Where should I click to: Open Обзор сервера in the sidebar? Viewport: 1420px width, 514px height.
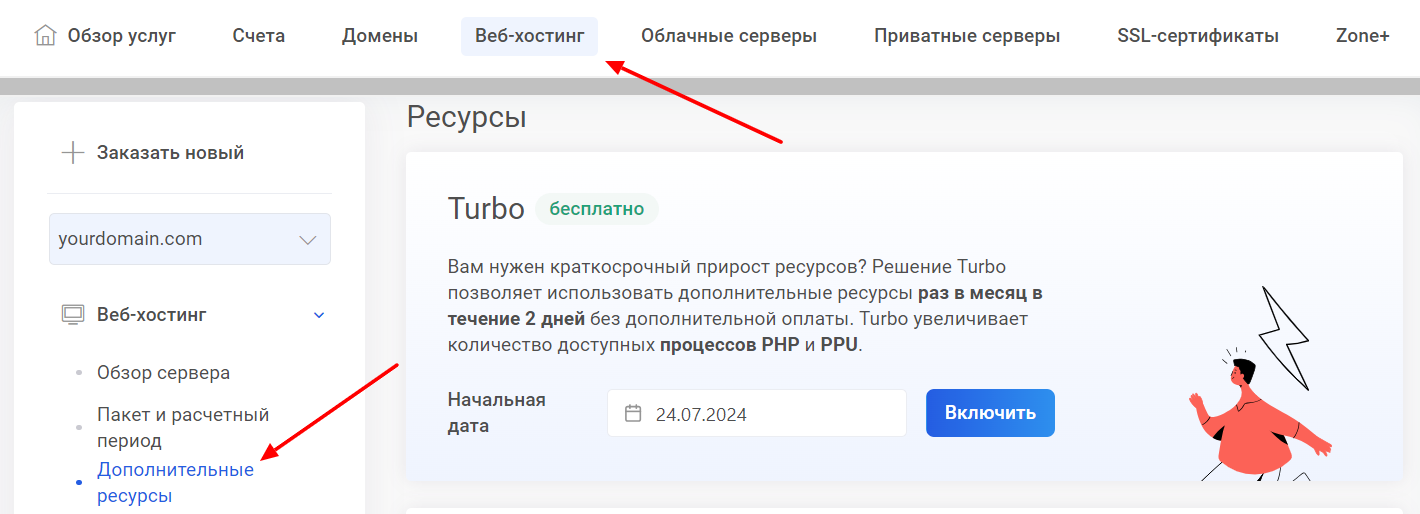click(x=163, y=373)
